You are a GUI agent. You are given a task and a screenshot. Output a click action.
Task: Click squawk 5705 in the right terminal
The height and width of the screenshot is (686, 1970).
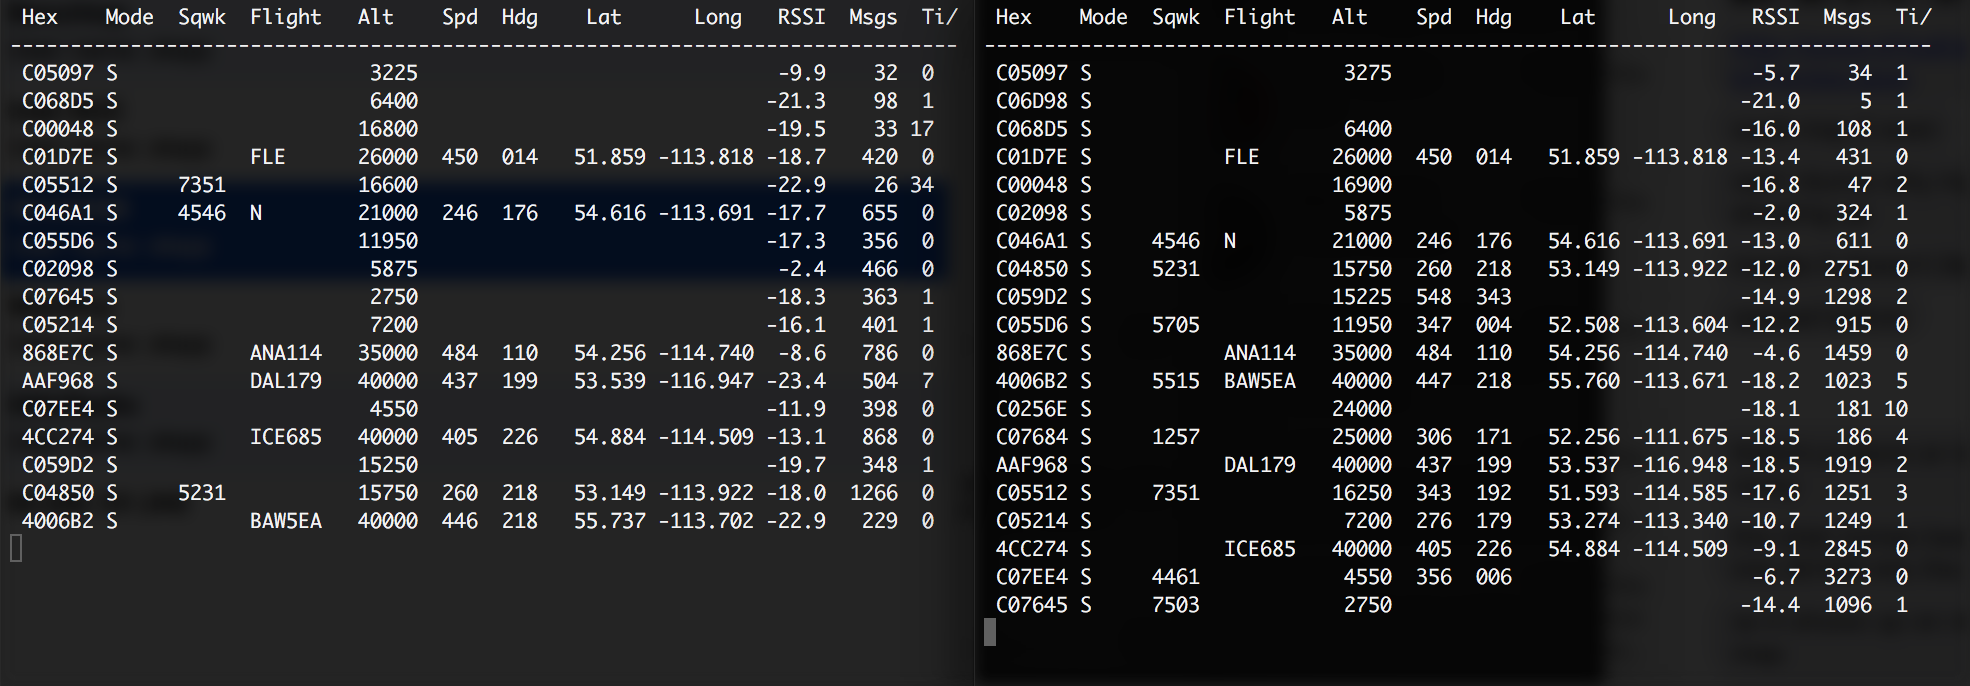point(1176,325)
